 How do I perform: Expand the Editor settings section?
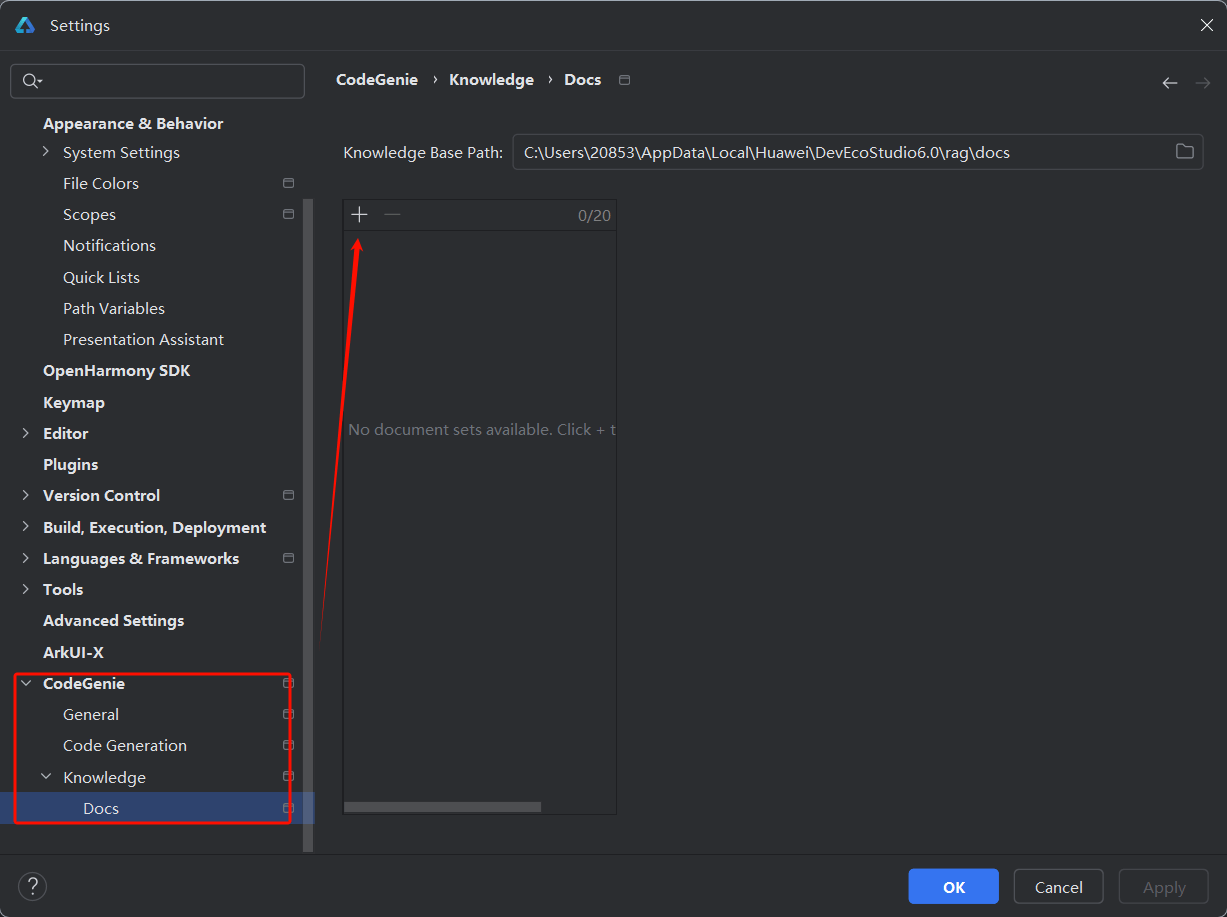tap(26, 433)
